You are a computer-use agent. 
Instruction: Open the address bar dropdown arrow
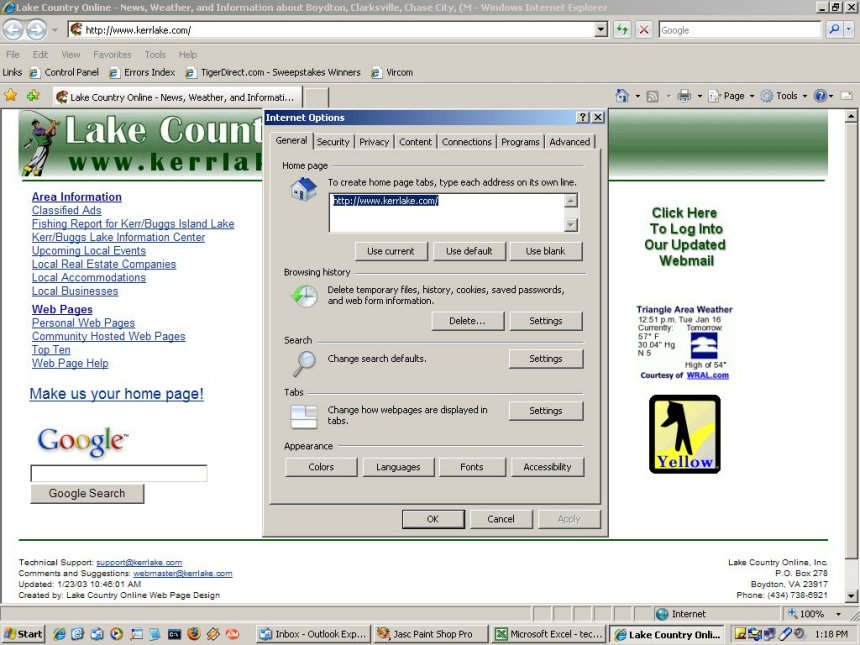click(601, 30)
